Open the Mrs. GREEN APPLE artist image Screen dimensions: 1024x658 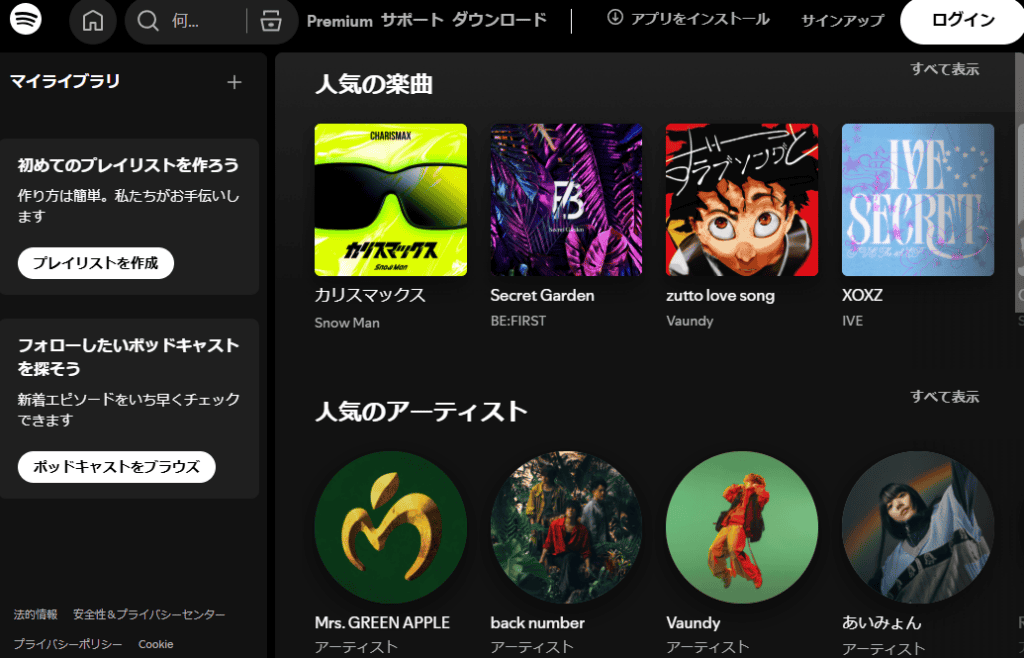390,527
